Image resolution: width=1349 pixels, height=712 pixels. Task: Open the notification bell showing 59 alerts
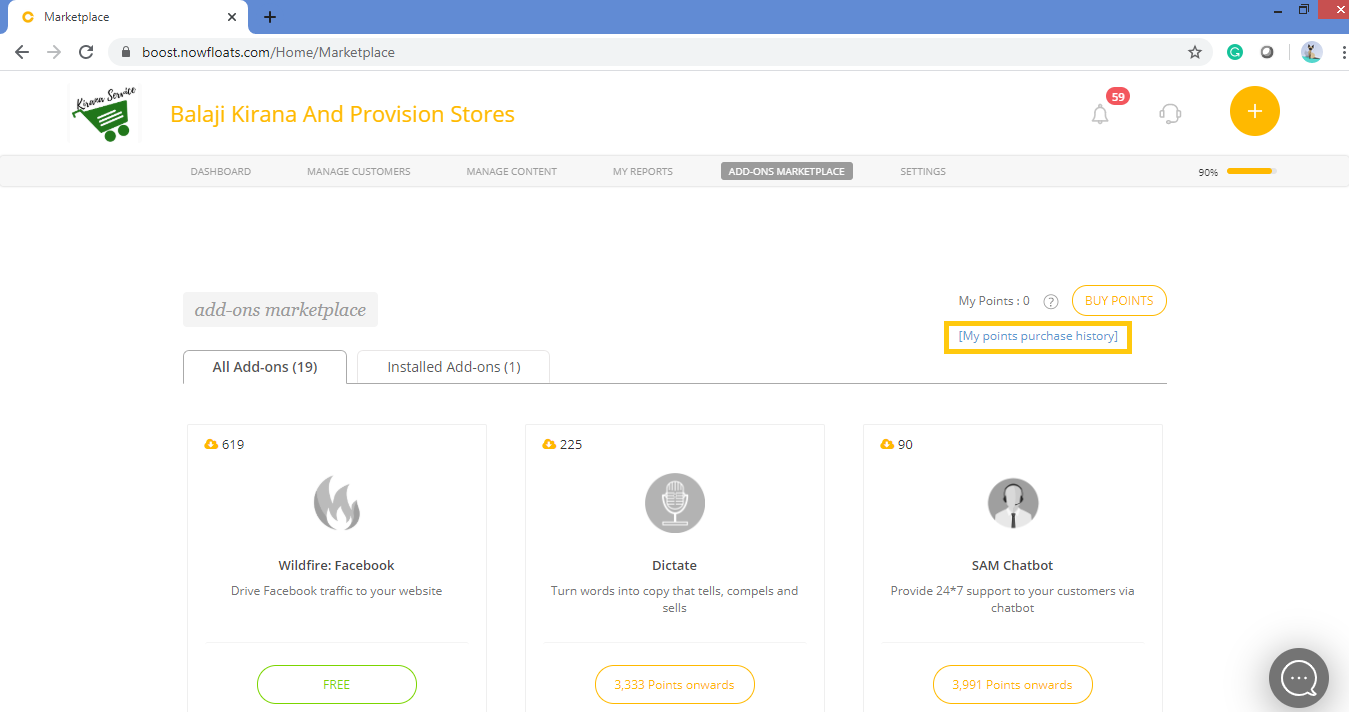(x=1100, y=114)
